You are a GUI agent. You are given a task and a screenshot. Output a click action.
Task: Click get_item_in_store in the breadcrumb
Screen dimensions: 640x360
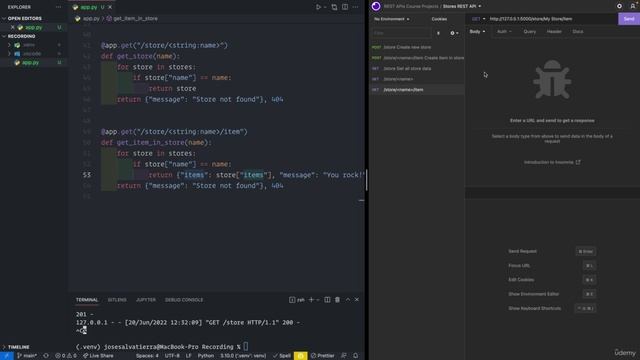[135, 18]
